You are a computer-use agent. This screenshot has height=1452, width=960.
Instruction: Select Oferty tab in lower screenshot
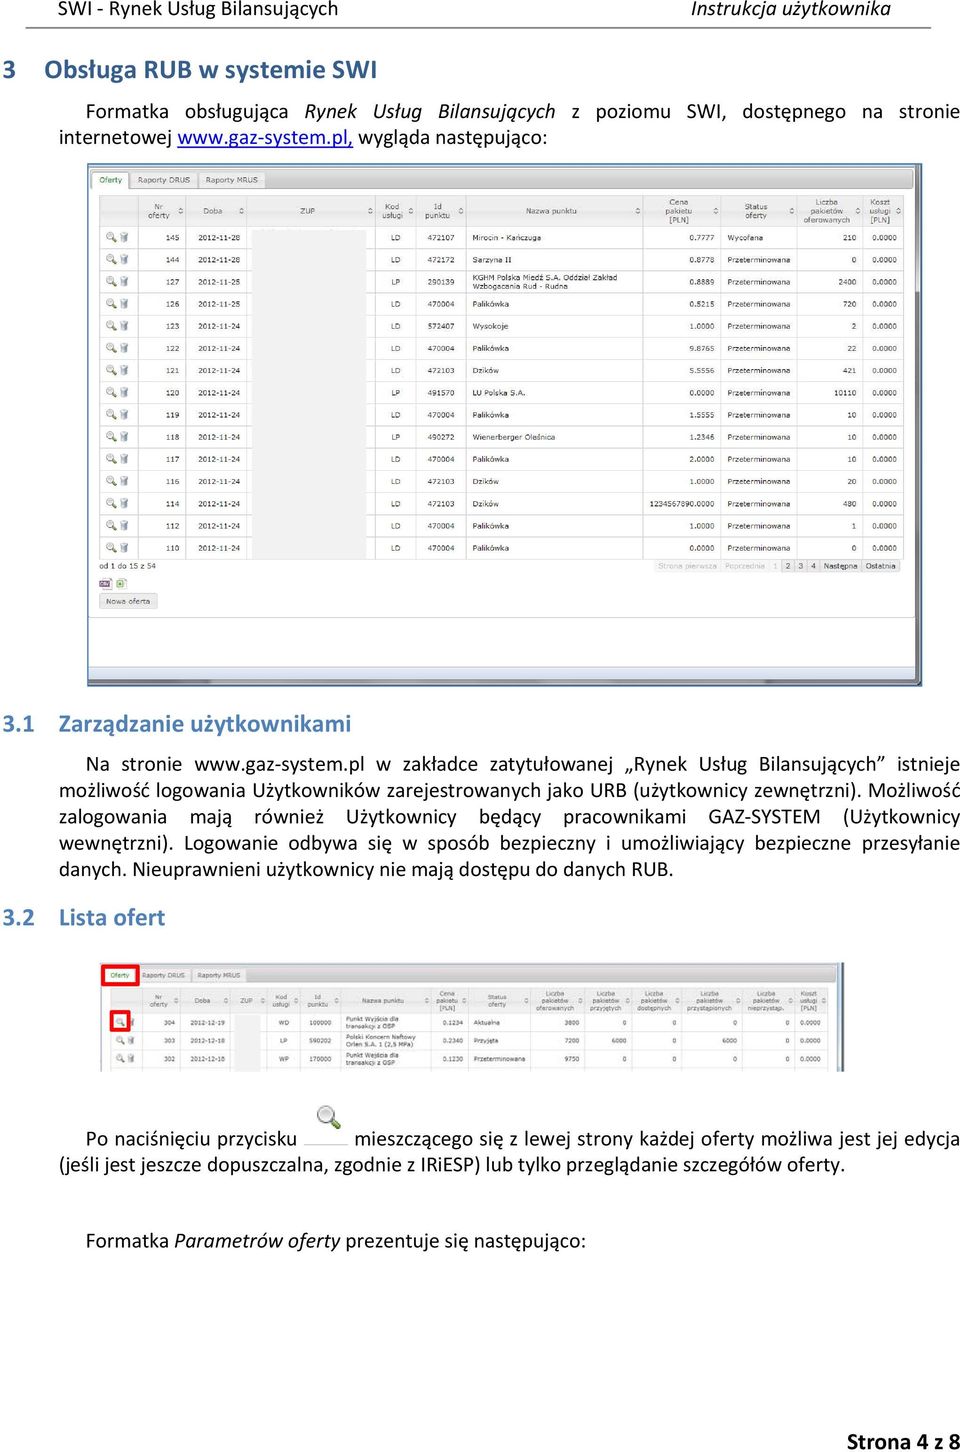click(120, 975)
